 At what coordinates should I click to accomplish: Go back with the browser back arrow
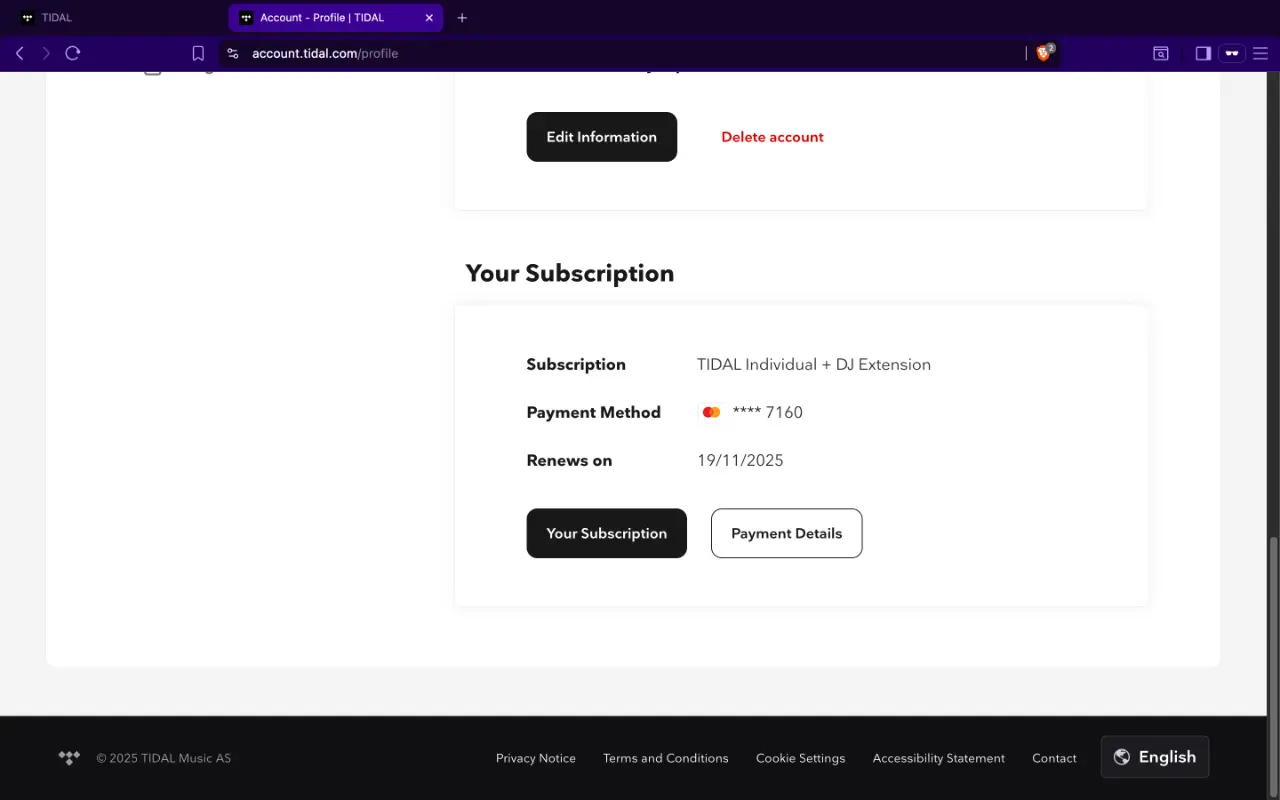pos(19,53)
